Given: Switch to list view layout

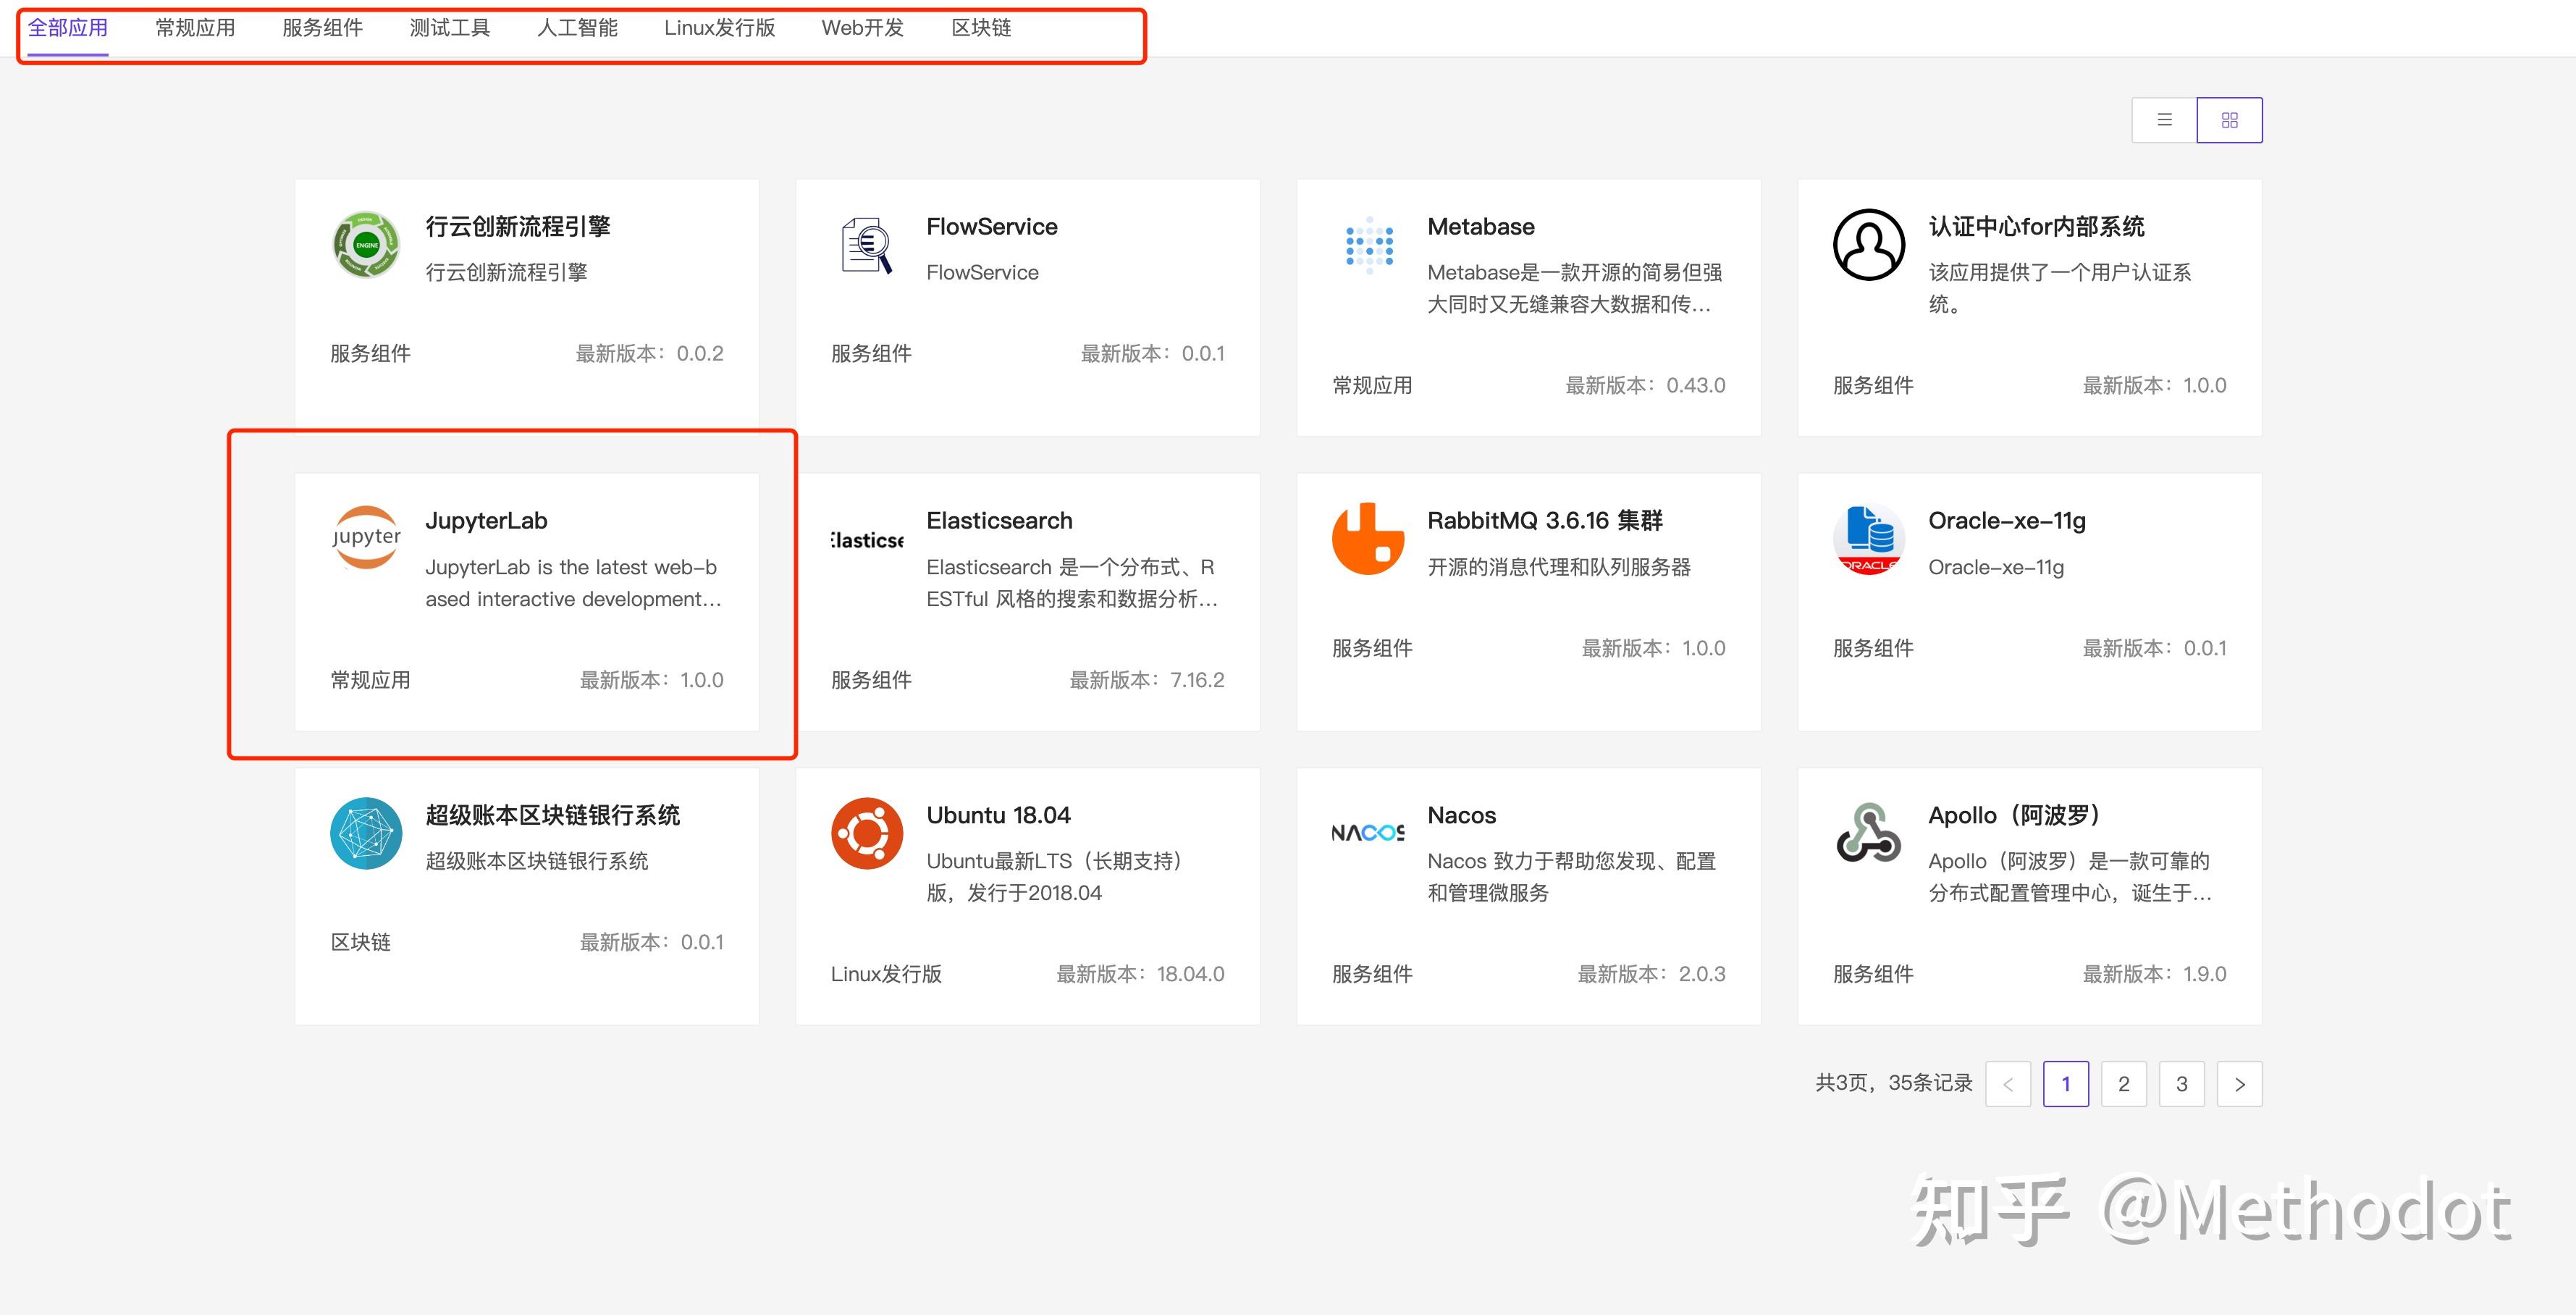Looking at the screenshot, I should [x=2164, y=120].
